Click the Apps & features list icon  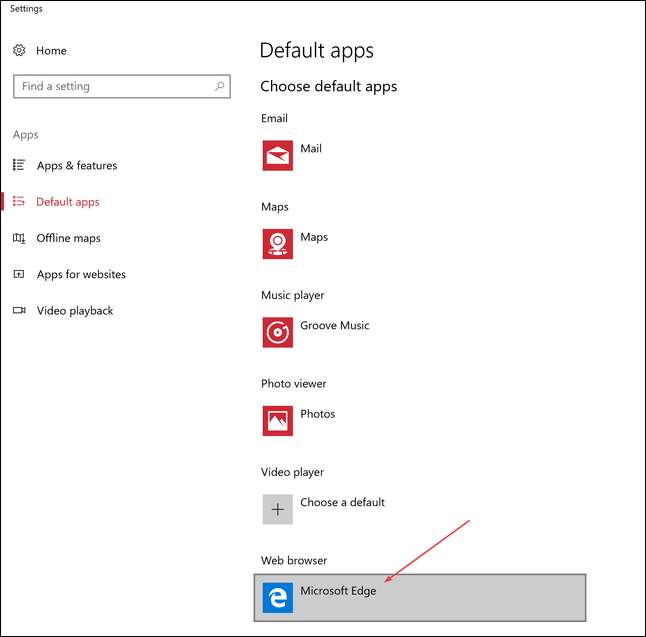tap(19, 165)
